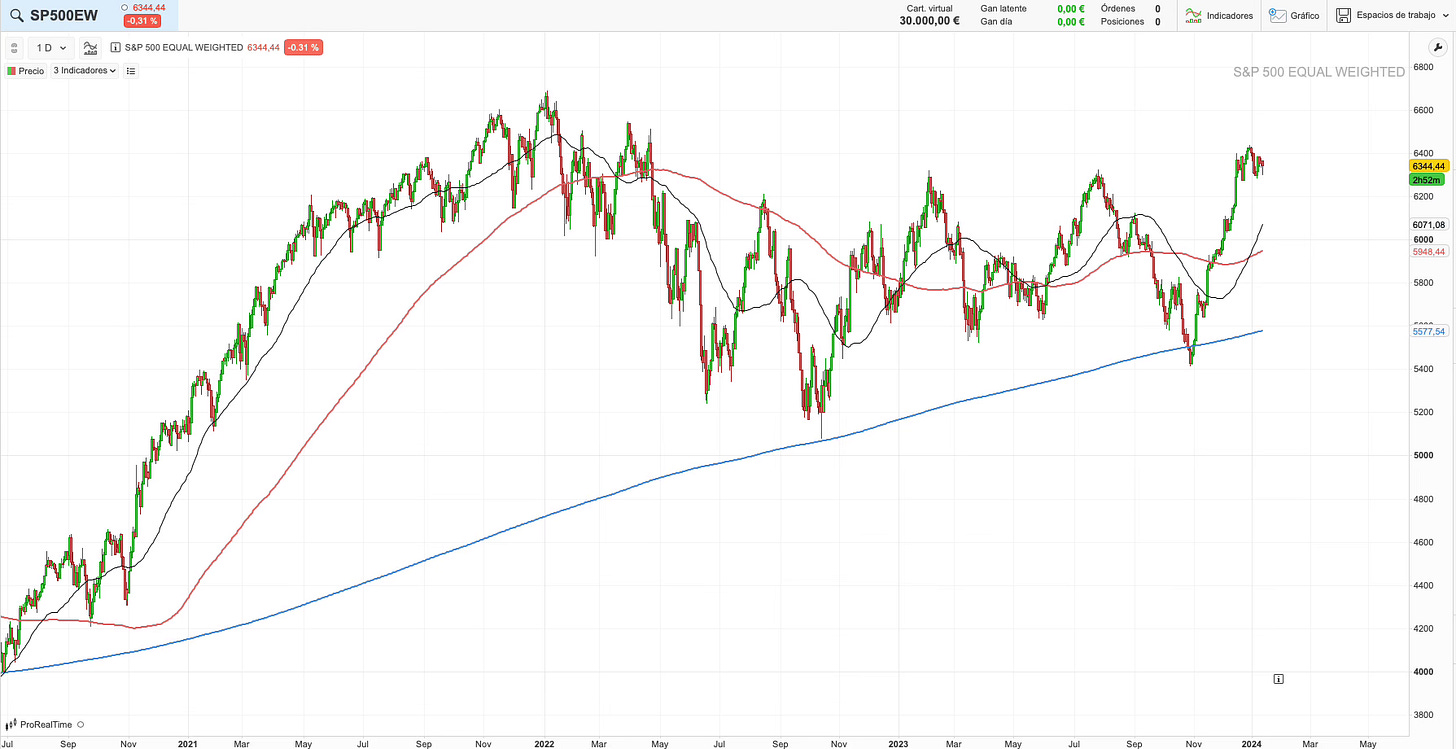Click the Gan día value 0,00 €
The height and width of the screenshot is (749, 1456).
[1071, 21]
